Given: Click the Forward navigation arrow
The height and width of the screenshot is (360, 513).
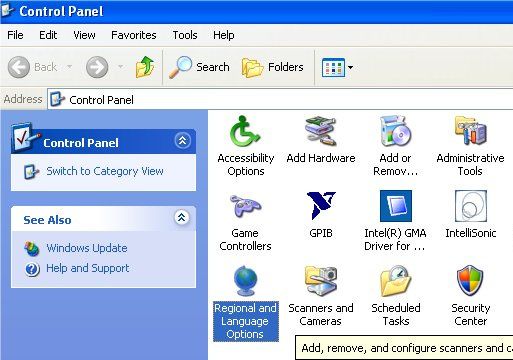Looking at the screenshot, I should pos(97,67).
